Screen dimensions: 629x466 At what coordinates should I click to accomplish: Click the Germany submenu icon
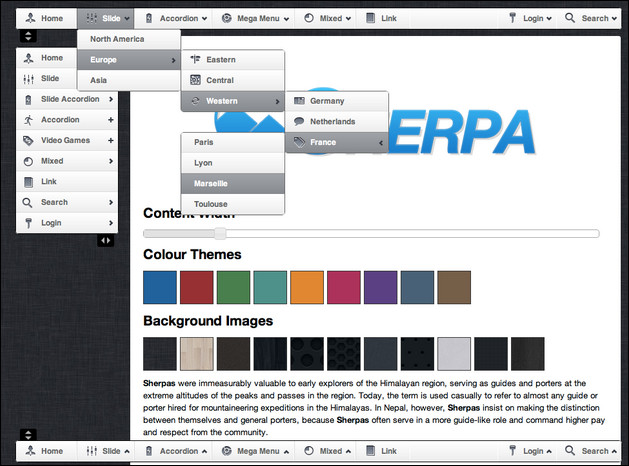[299, 101]
